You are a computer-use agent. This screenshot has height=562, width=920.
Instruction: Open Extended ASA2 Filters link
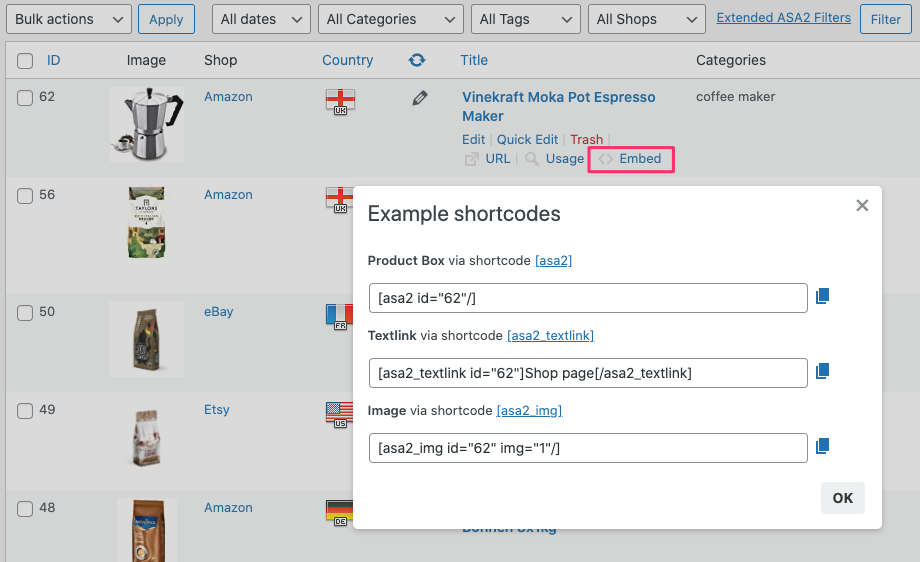[x=783, y=18]
